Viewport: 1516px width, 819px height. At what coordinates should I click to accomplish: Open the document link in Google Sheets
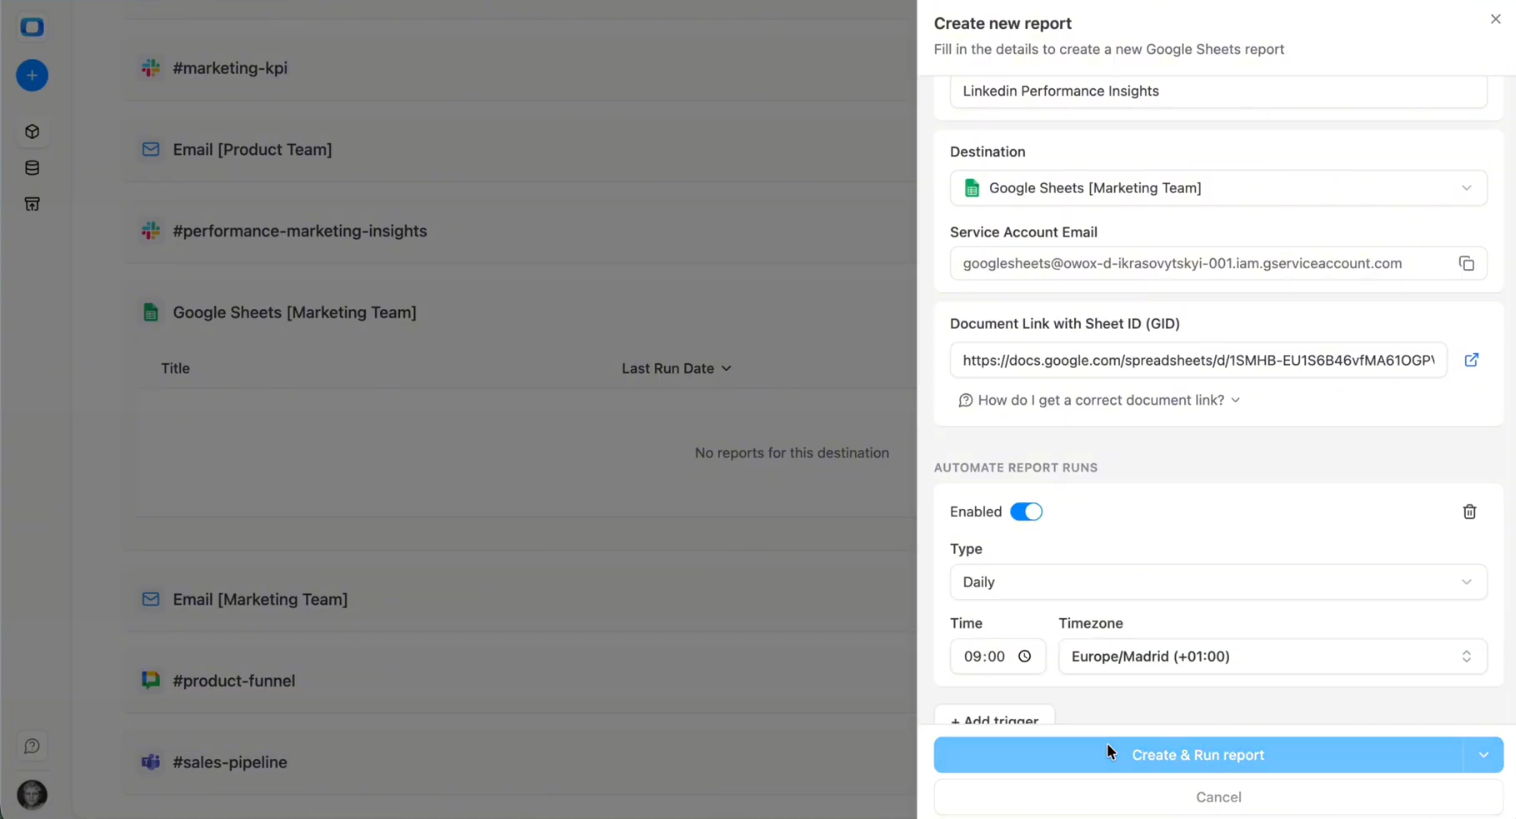point(1471,360)
